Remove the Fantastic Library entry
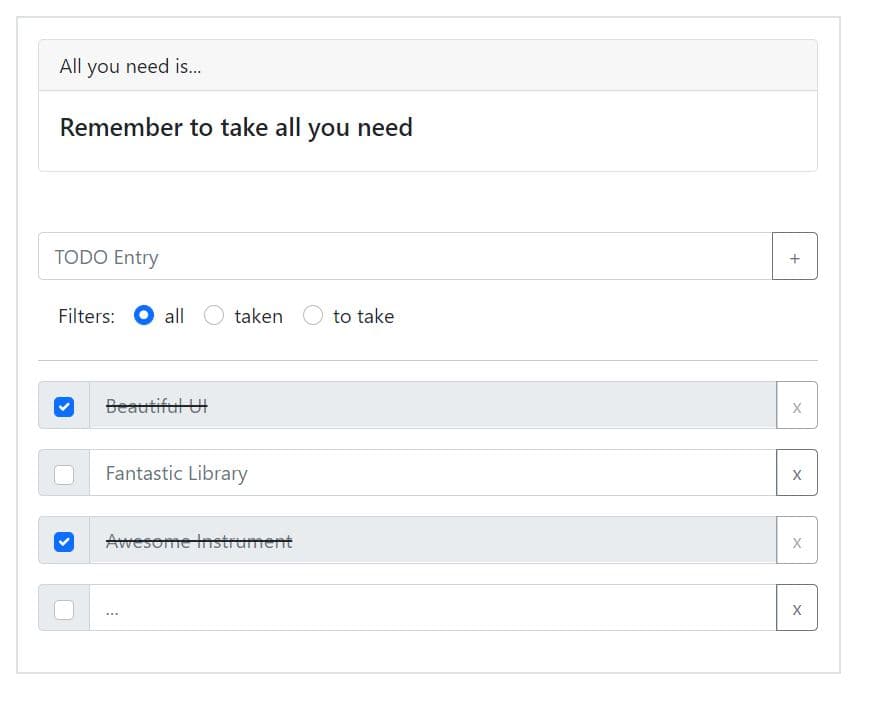Viewport: 877px width, 712px height. coord(796,473)
